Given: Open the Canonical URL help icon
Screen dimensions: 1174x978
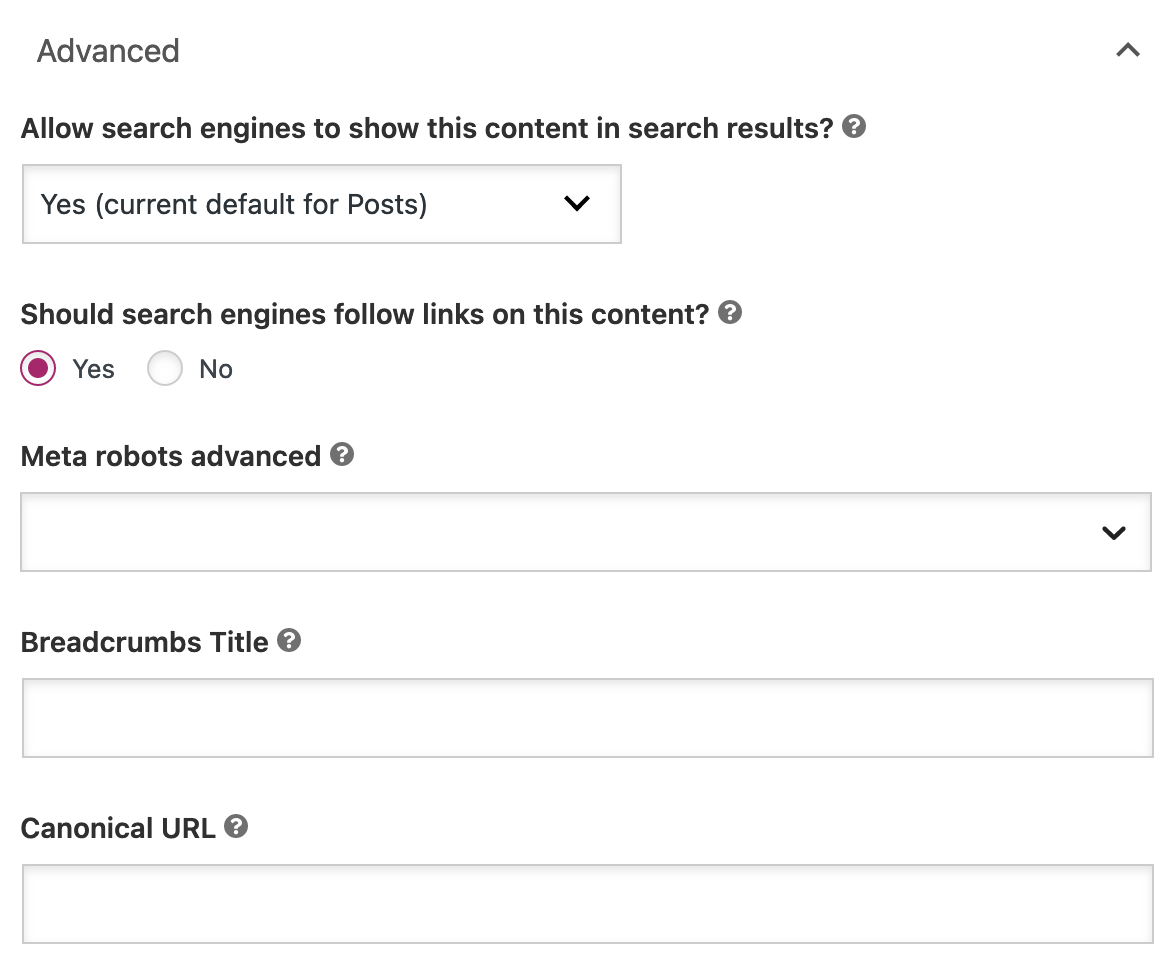Looking at the screenshot, I should 237,827.
